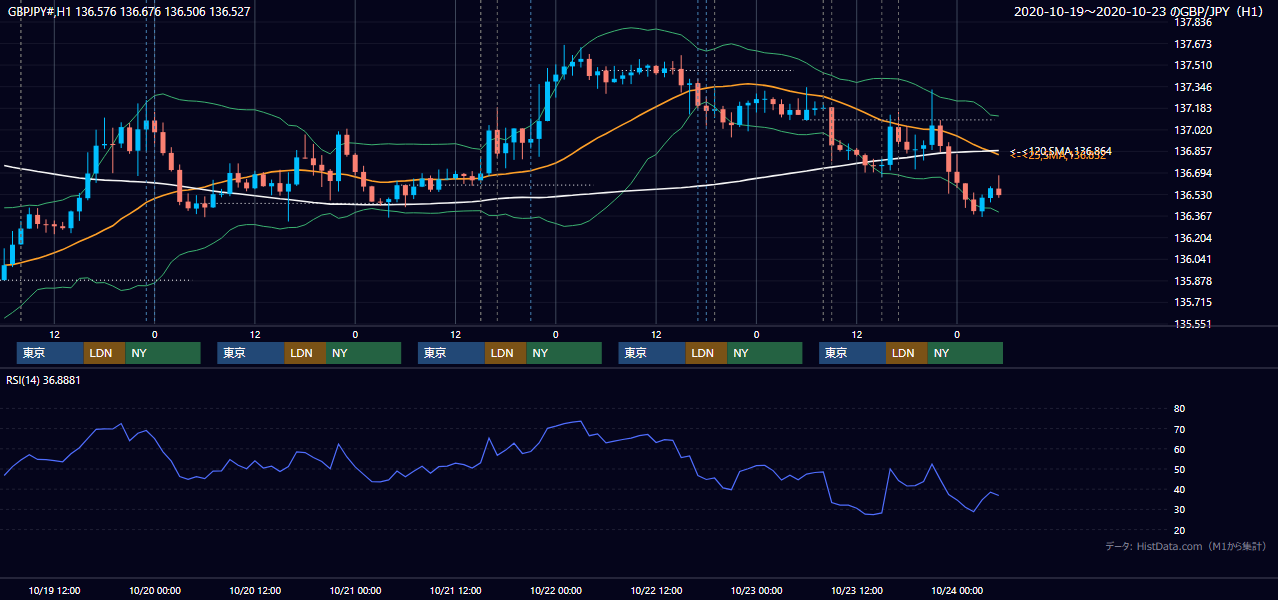The image size is (1278, 600).
Task: Click the RSI axis value 40
Action: [x=1179, y=489]
